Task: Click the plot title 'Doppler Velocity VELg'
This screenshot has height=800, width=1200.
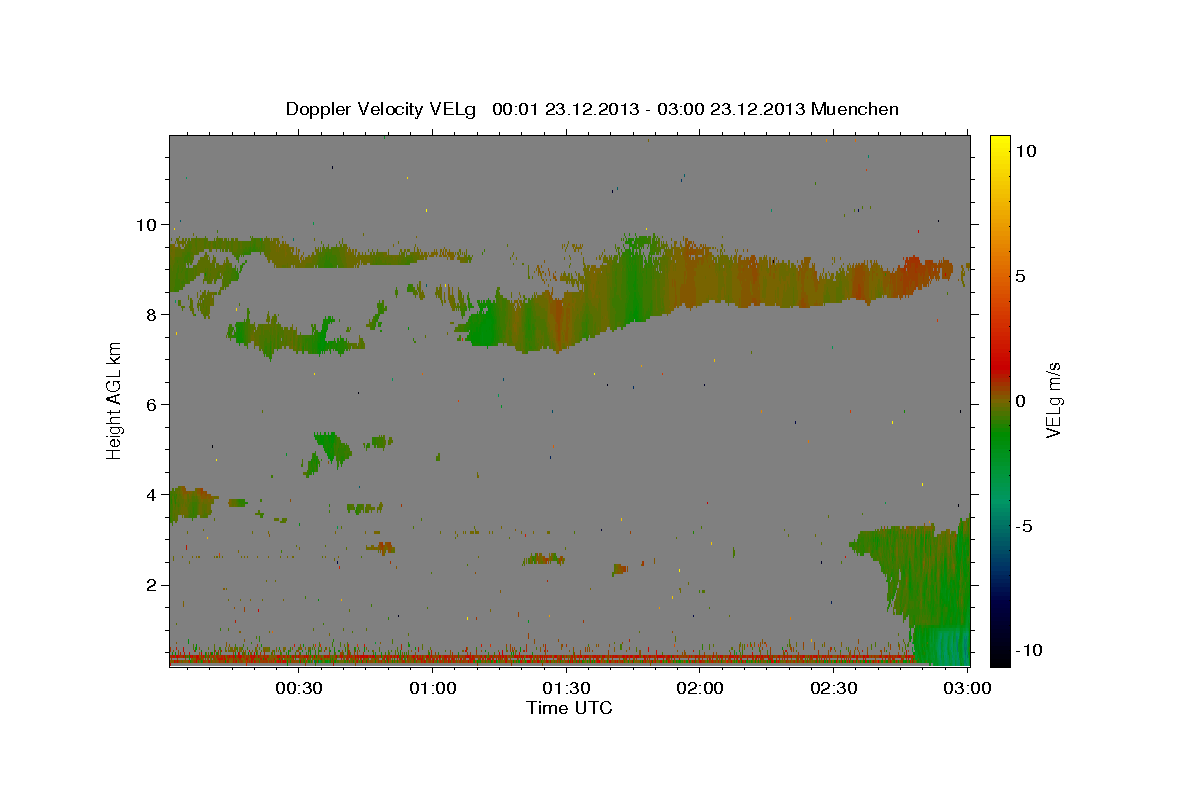Action: (383, 109)
